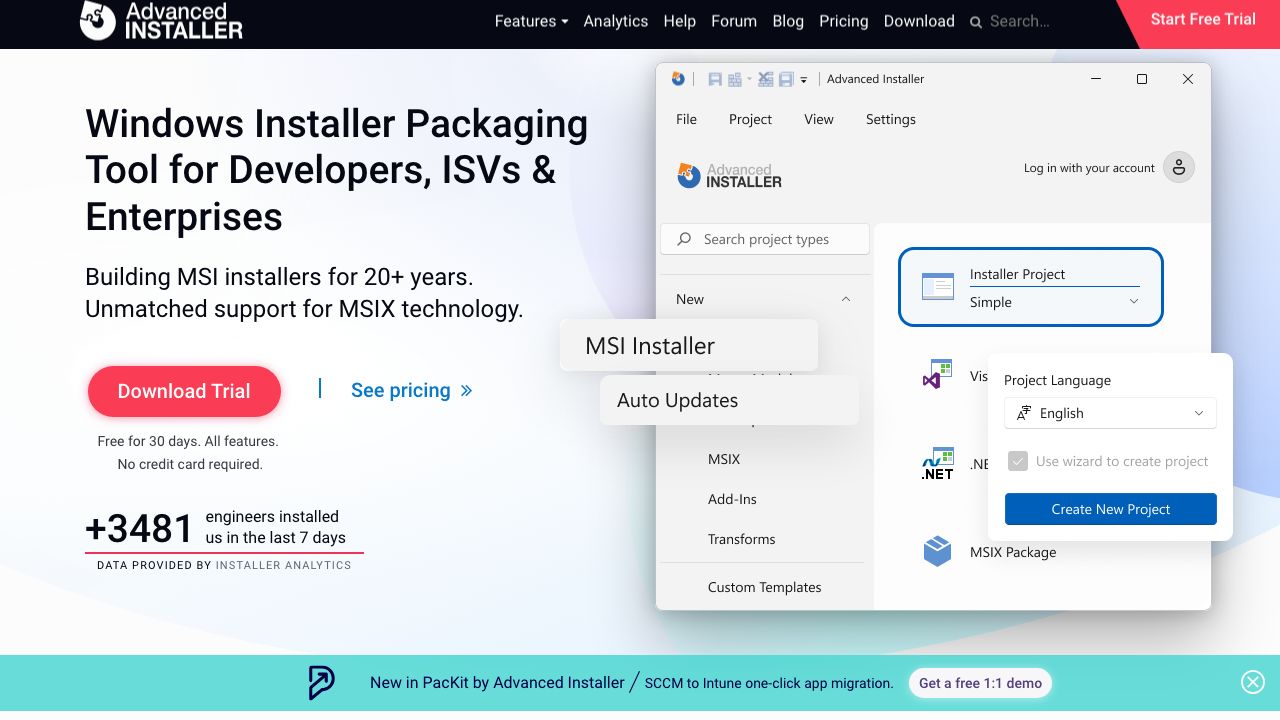Open the Installer Analytics link

283,565
